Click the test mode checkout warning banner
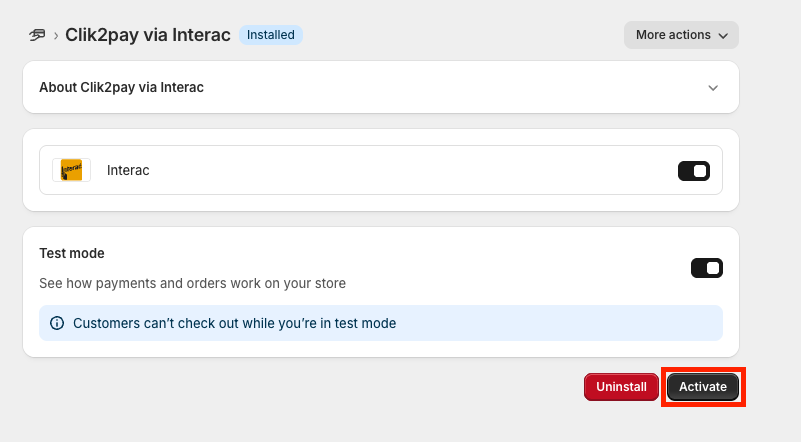 (x=381, y=323)
